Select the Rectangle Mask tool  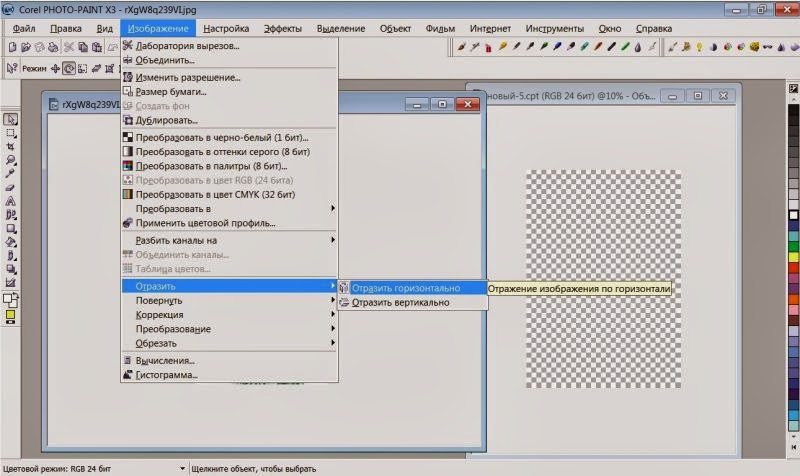click(11, 133)
